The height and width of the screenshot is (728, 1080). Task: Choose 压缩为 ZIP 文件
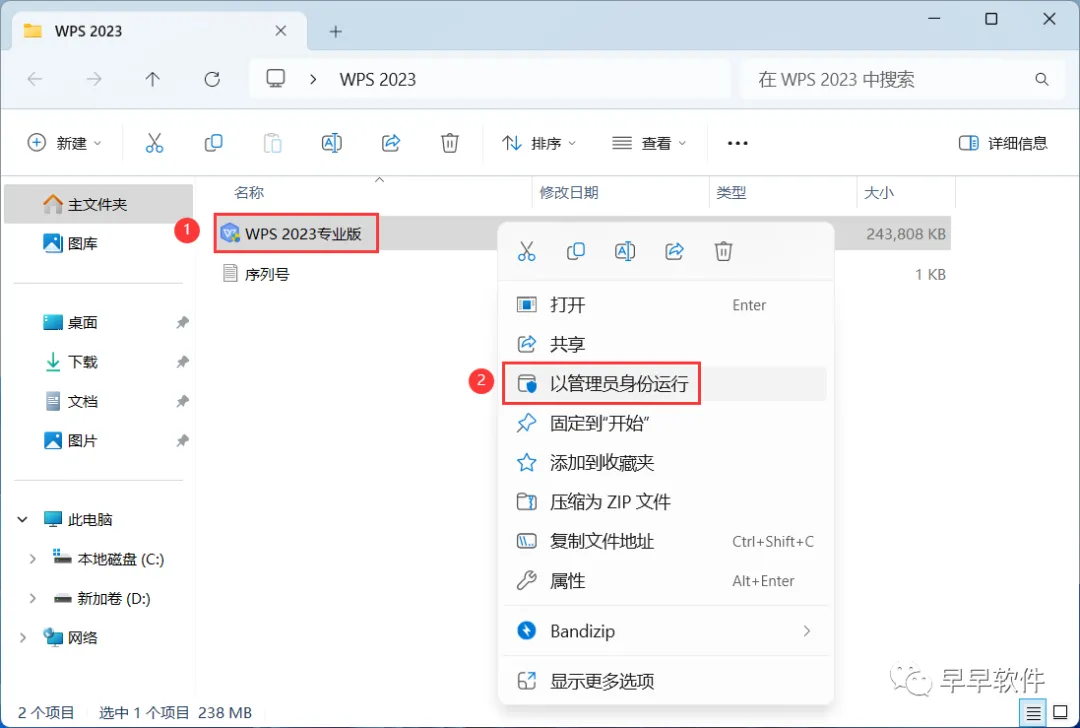(665, 501)
